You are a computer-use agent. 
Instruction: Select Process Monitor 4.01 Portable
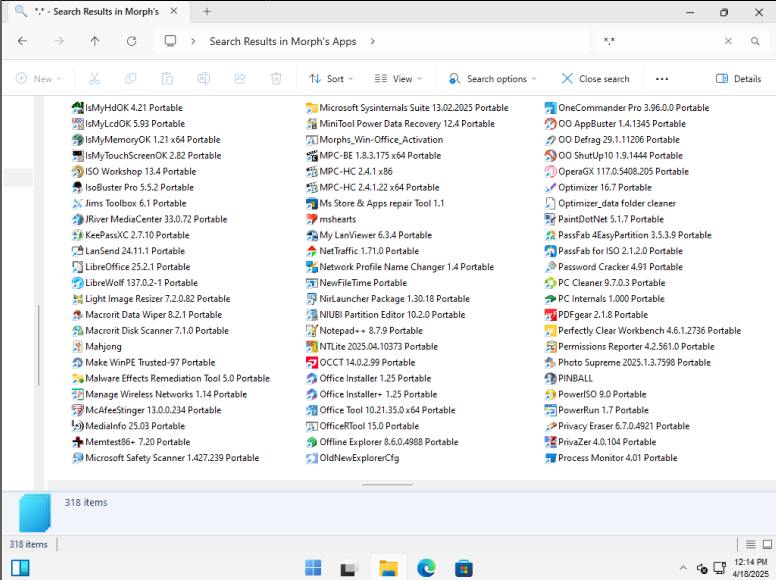point(611,458)
